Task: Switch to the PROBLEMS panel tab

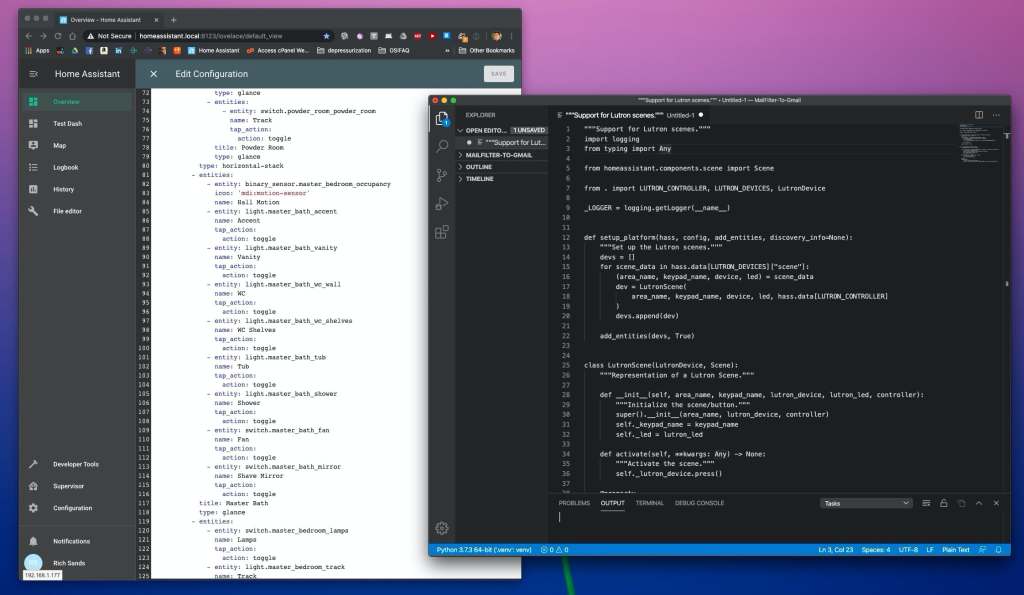Action: (574, 503)
